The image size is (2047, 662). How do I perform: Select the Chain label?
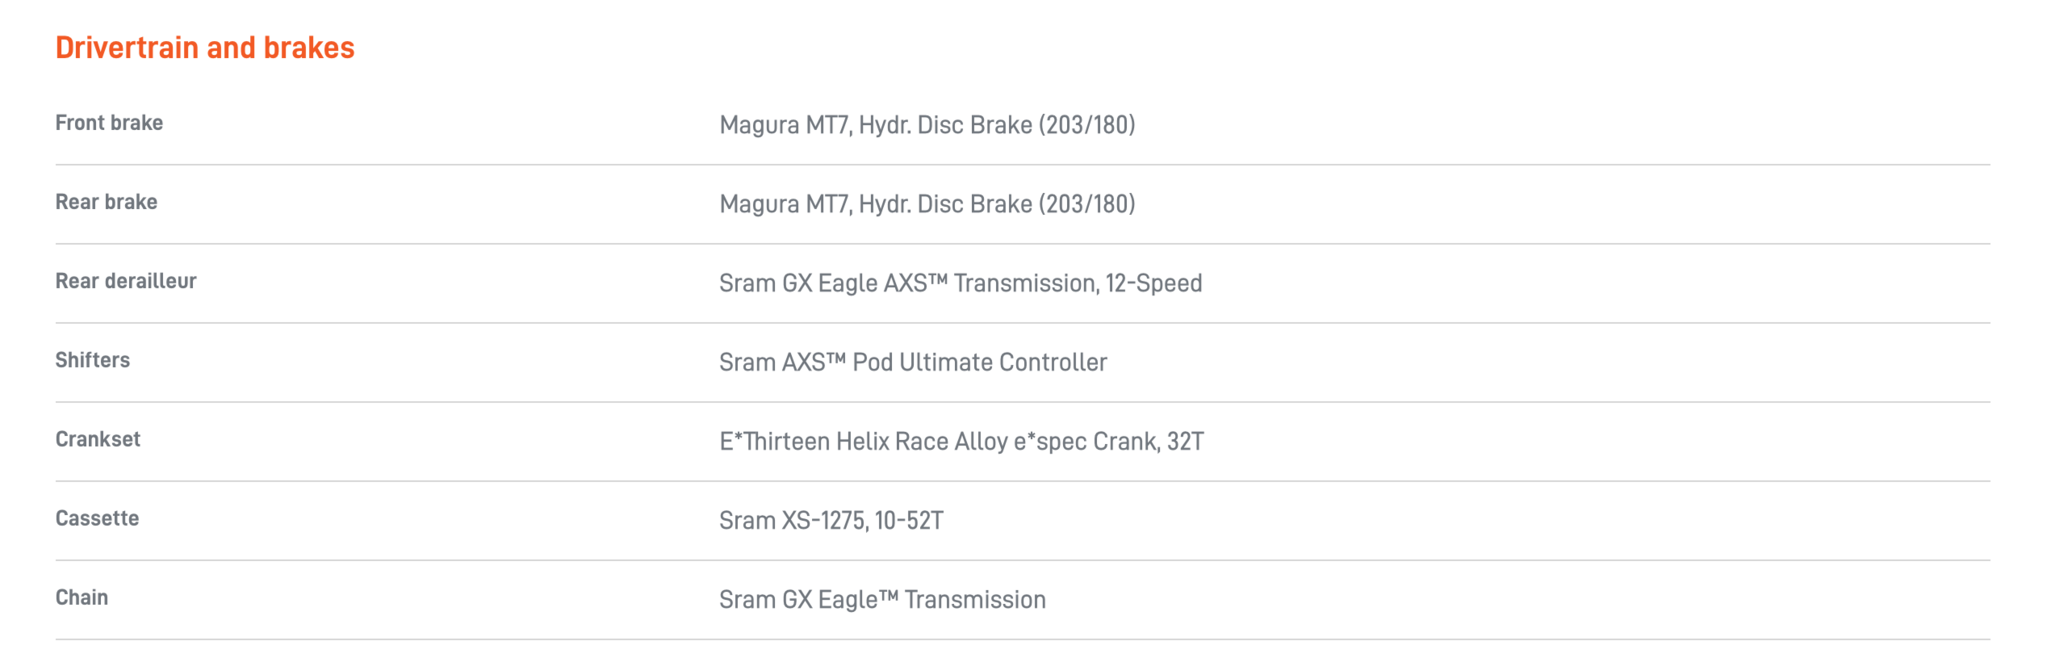pos(82,597)
